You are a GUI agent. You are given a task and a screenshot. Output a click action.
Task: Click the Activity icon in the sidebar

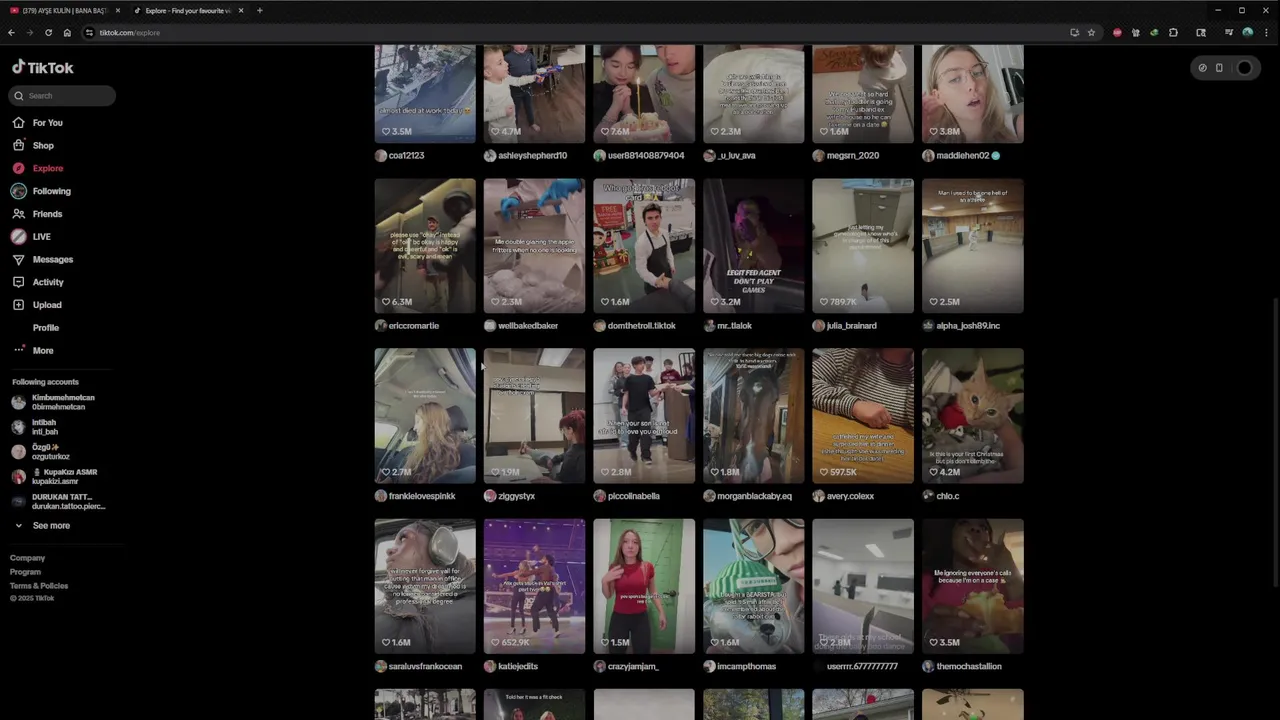coord(18,282)
